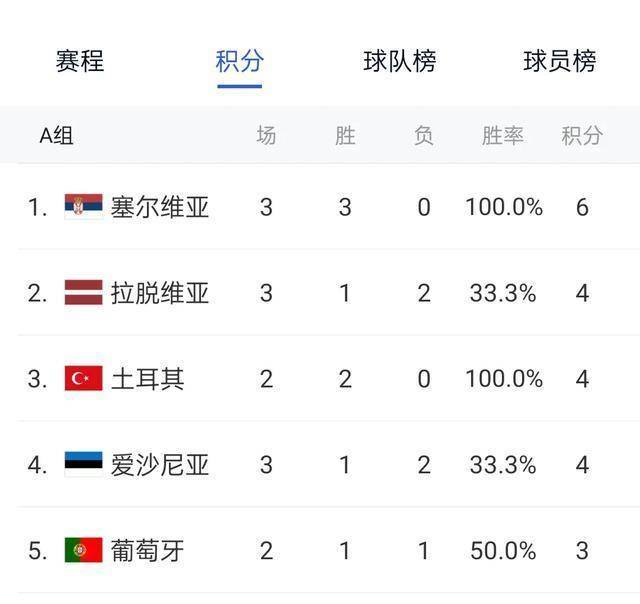
Task: Click the Serbia flag icon
Action: tap(84, 207)
